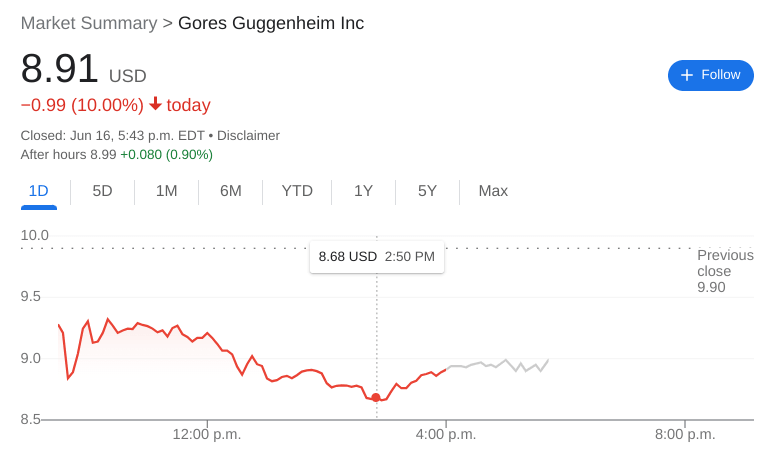
Task: Switch to the 1M tab
Action: click(x=166, y=191)
